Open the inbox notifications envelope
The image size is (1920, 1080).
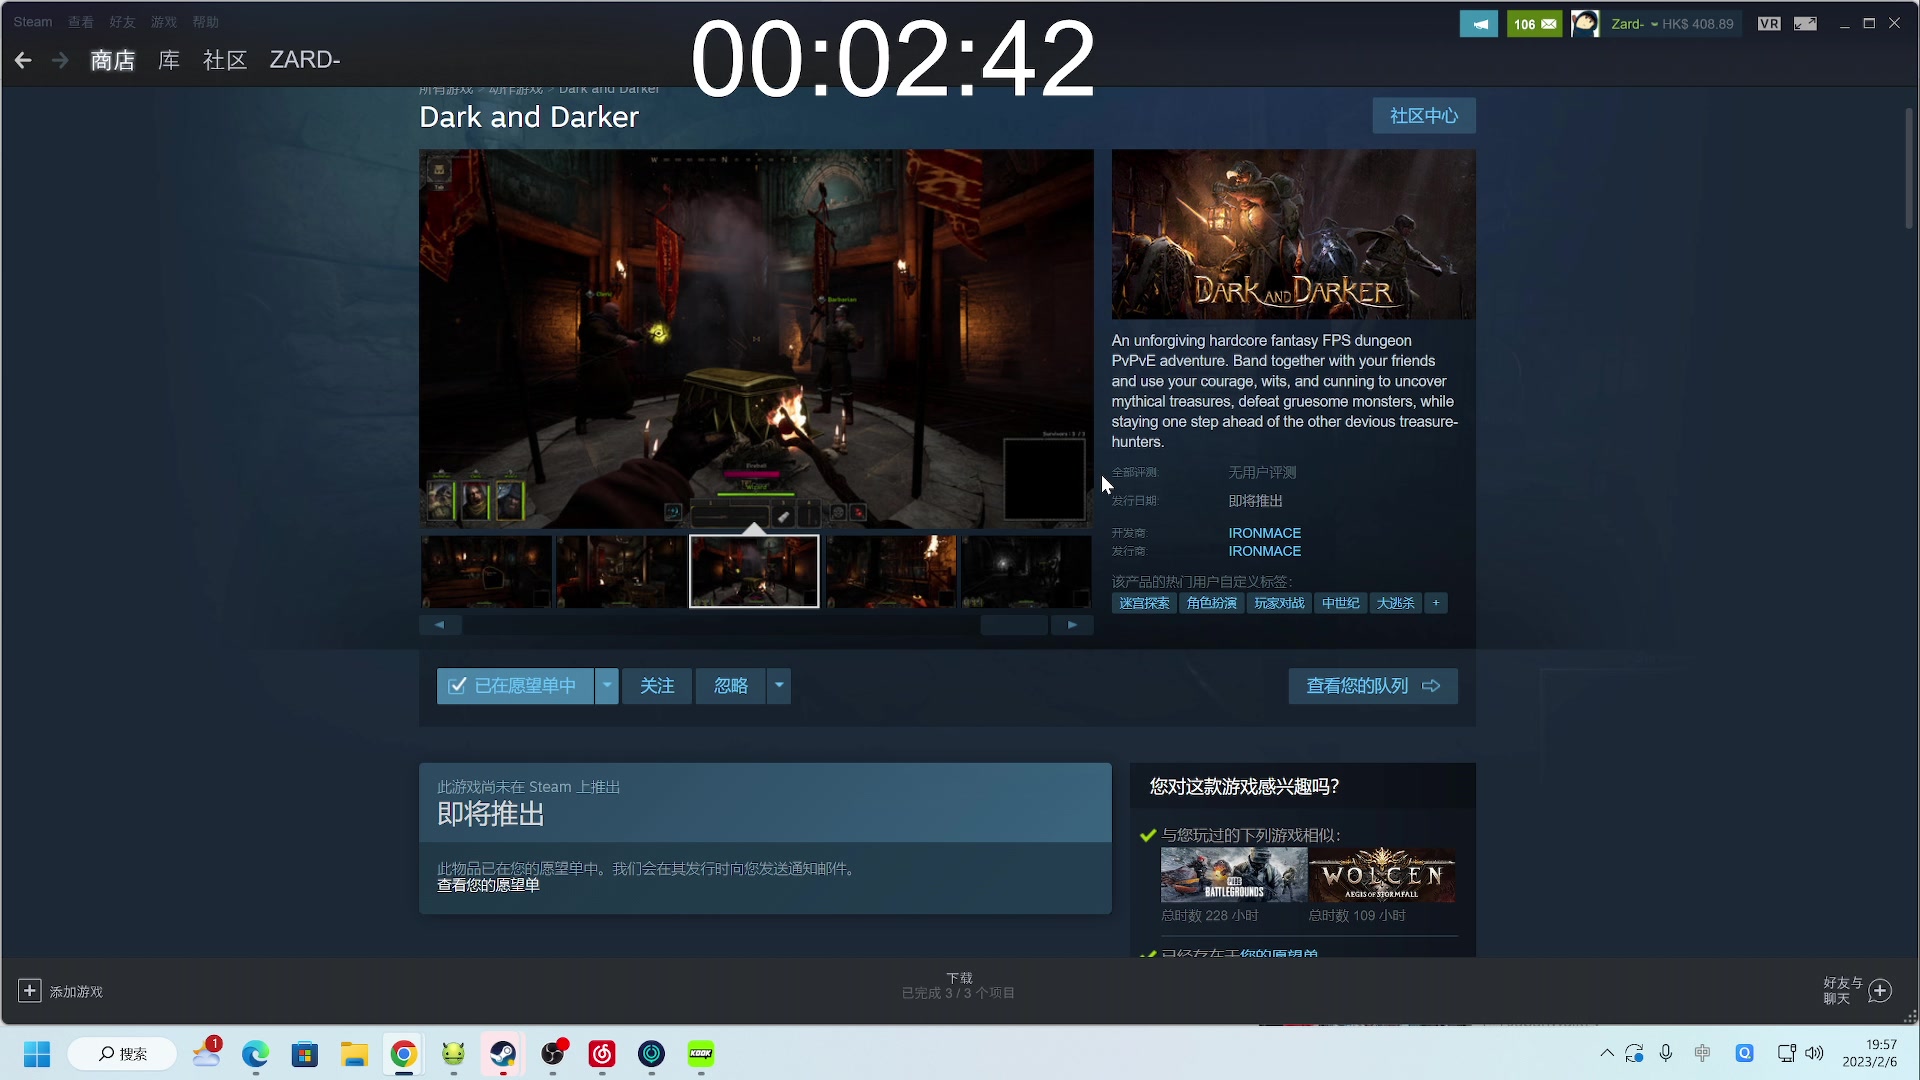point(1534,24)
